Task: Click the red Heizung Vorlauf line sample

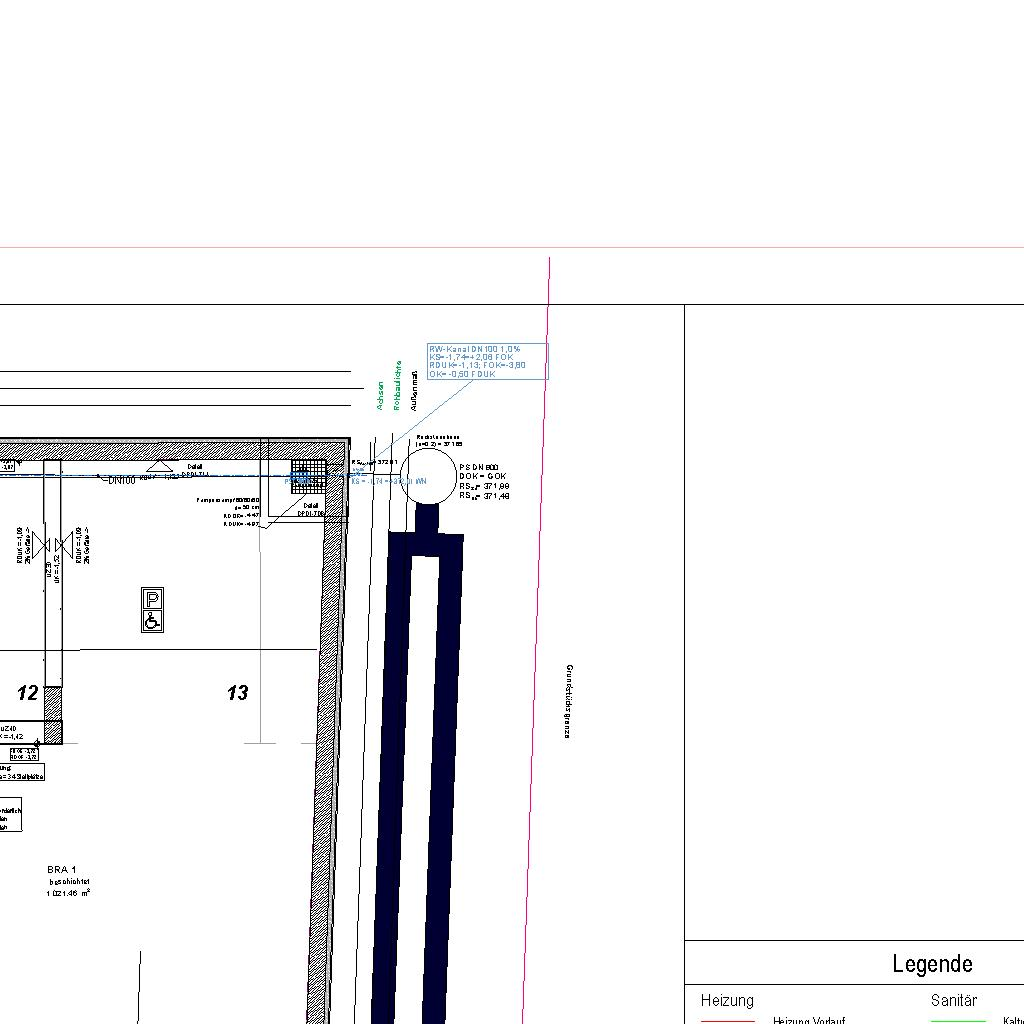Action: tap(727, 1021)
